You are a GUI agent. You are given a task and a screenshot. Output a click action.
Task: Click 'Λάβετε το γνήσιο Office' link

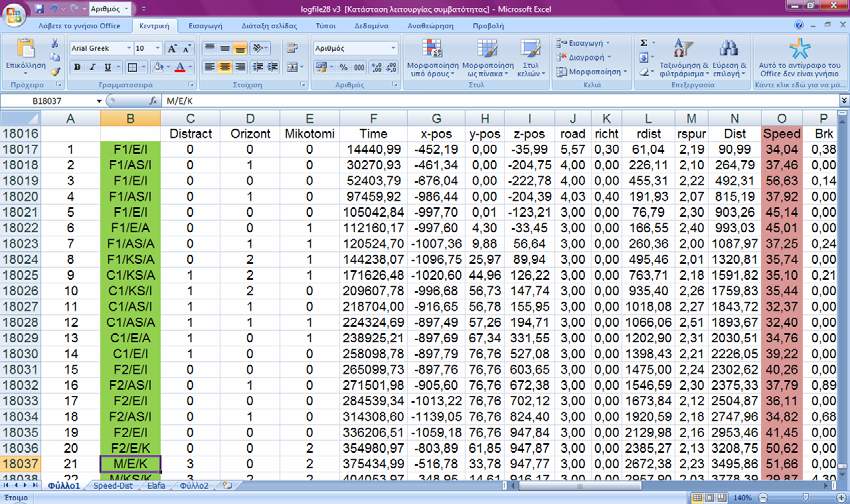tap(80, 25)
